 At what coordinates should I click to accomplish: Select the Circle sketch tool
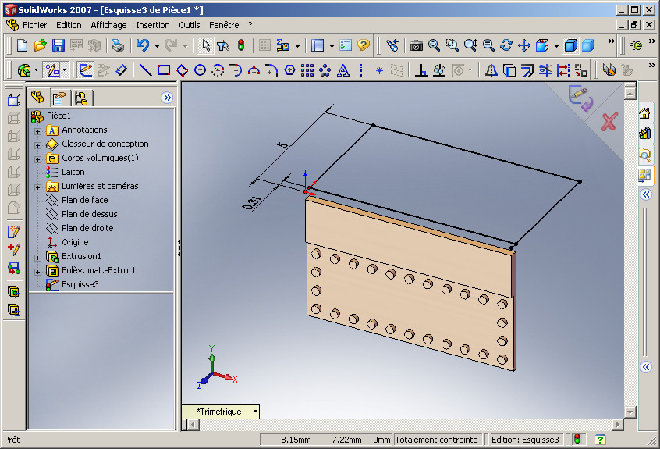tap(200, 70)
